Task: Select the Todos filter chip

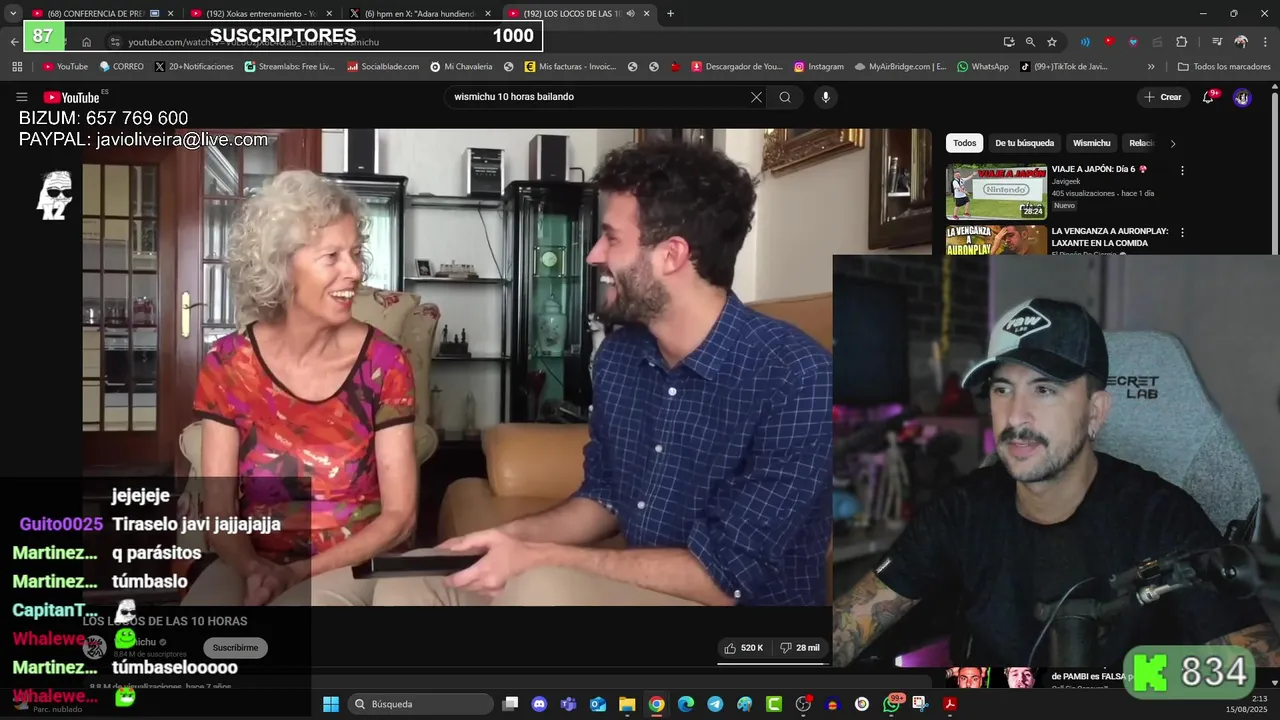Action: click(964, 143)
